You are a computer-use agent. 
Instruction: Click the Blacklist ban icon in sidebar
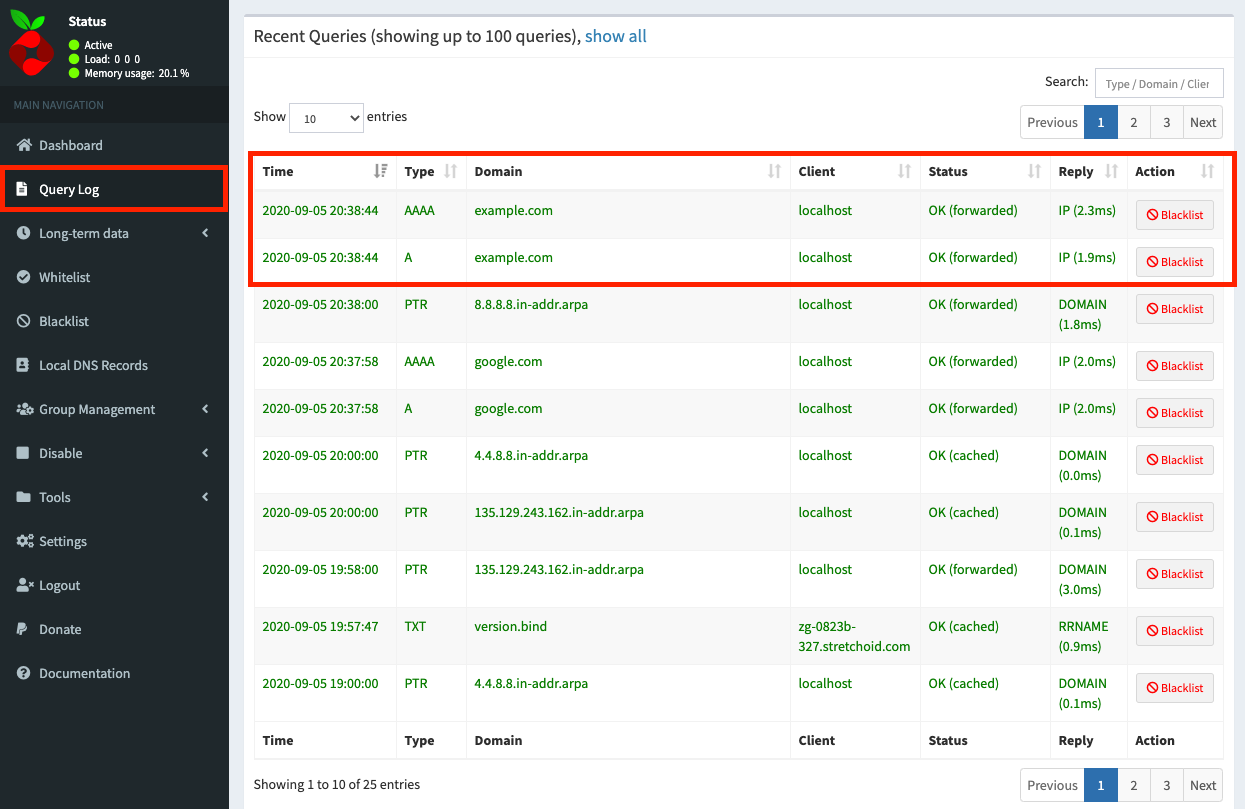tap(24, 321)
